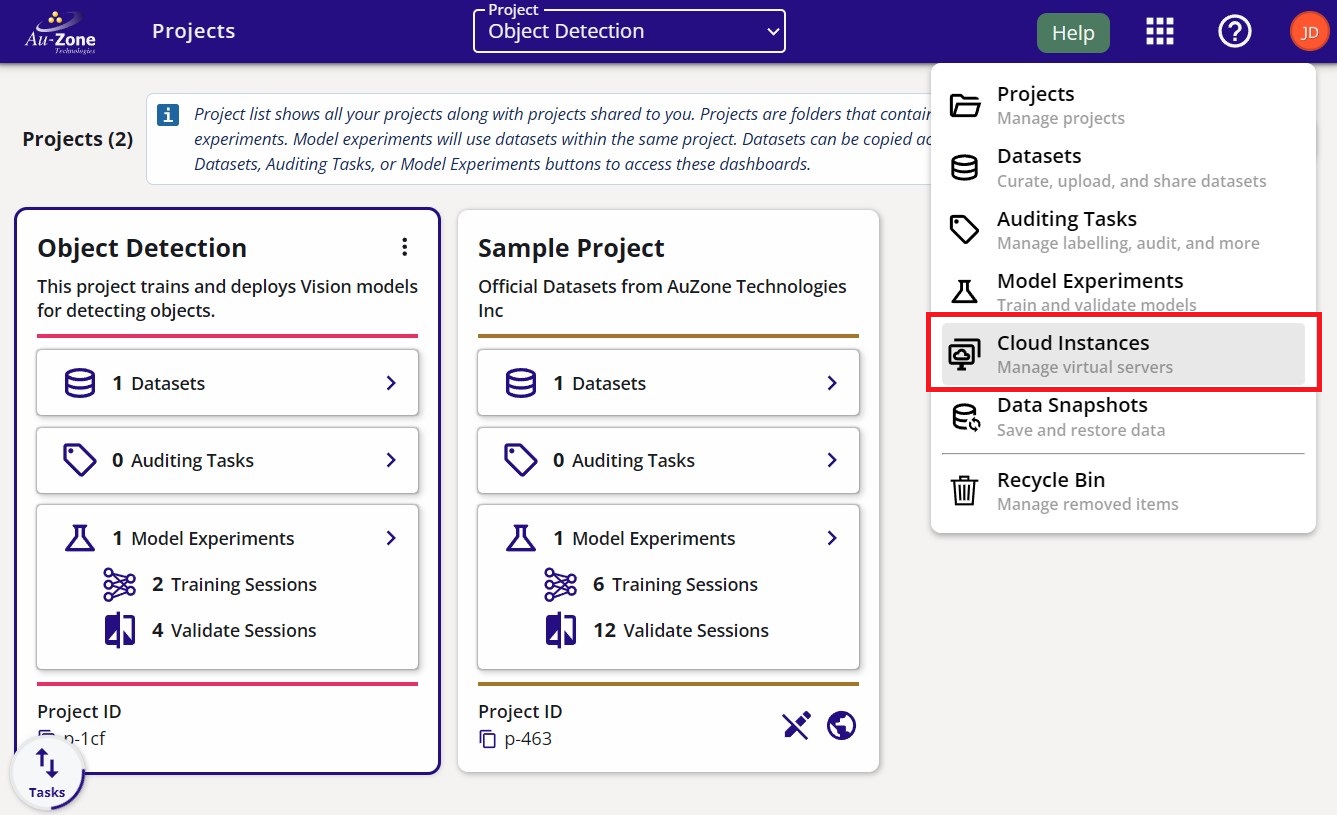
Task: Click the crossed-out pencil icon on Sample Project
Action: [796, 725]
